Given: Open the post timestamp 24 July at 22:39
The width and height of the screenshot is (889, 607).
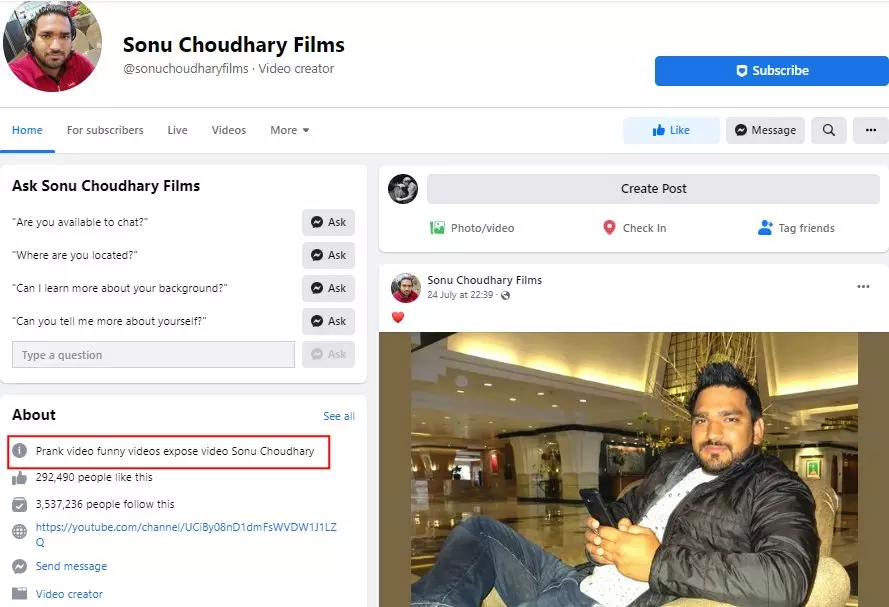Looking at the screenshot, I should [460, 295].
